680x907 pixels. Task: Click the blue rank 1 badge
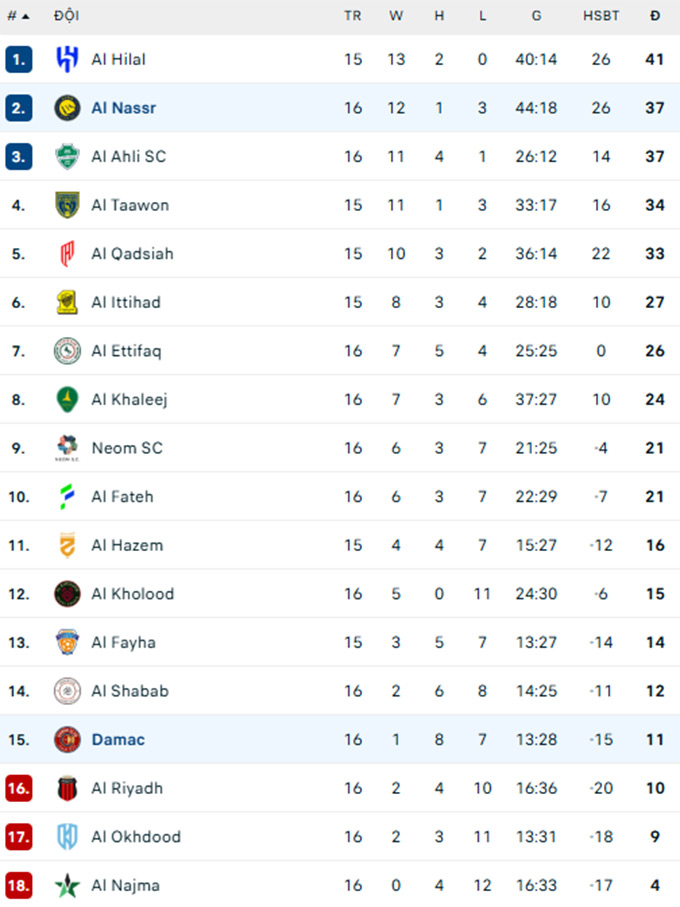point(18,59)
